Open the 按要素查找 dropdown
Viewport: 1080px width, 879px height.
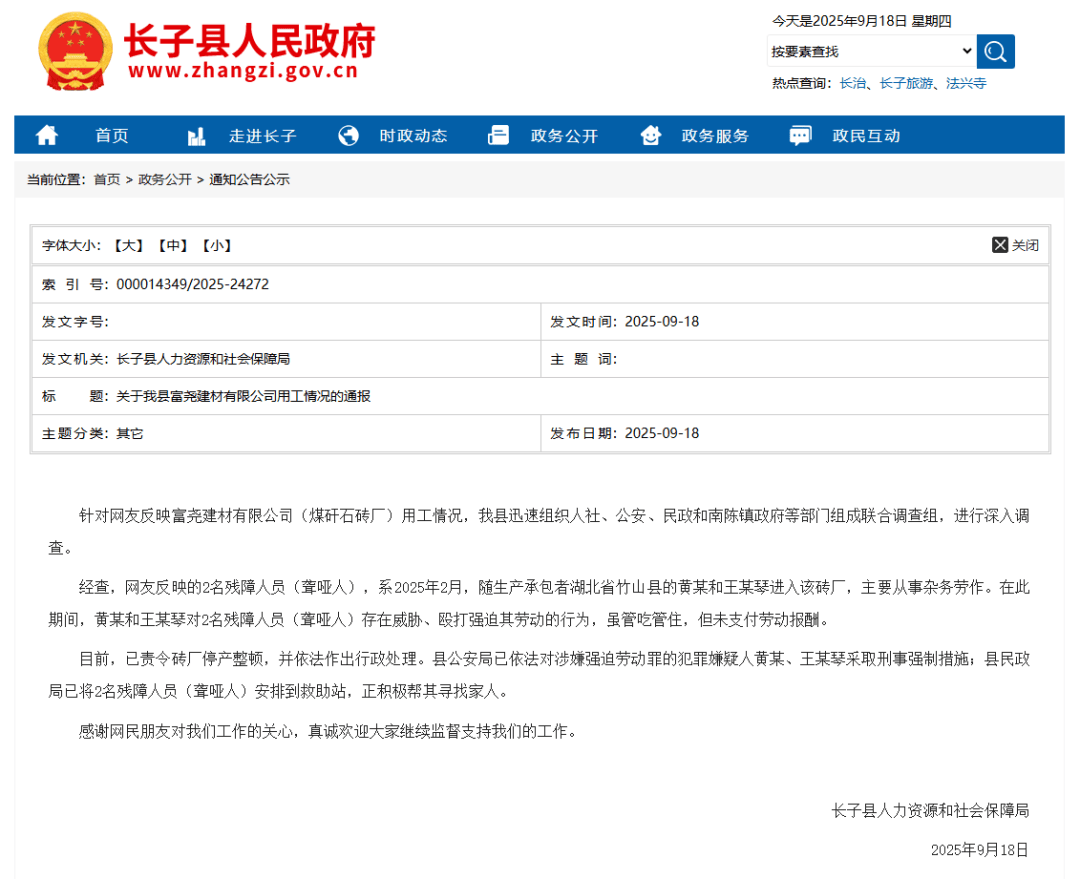(x=966, y=50)
